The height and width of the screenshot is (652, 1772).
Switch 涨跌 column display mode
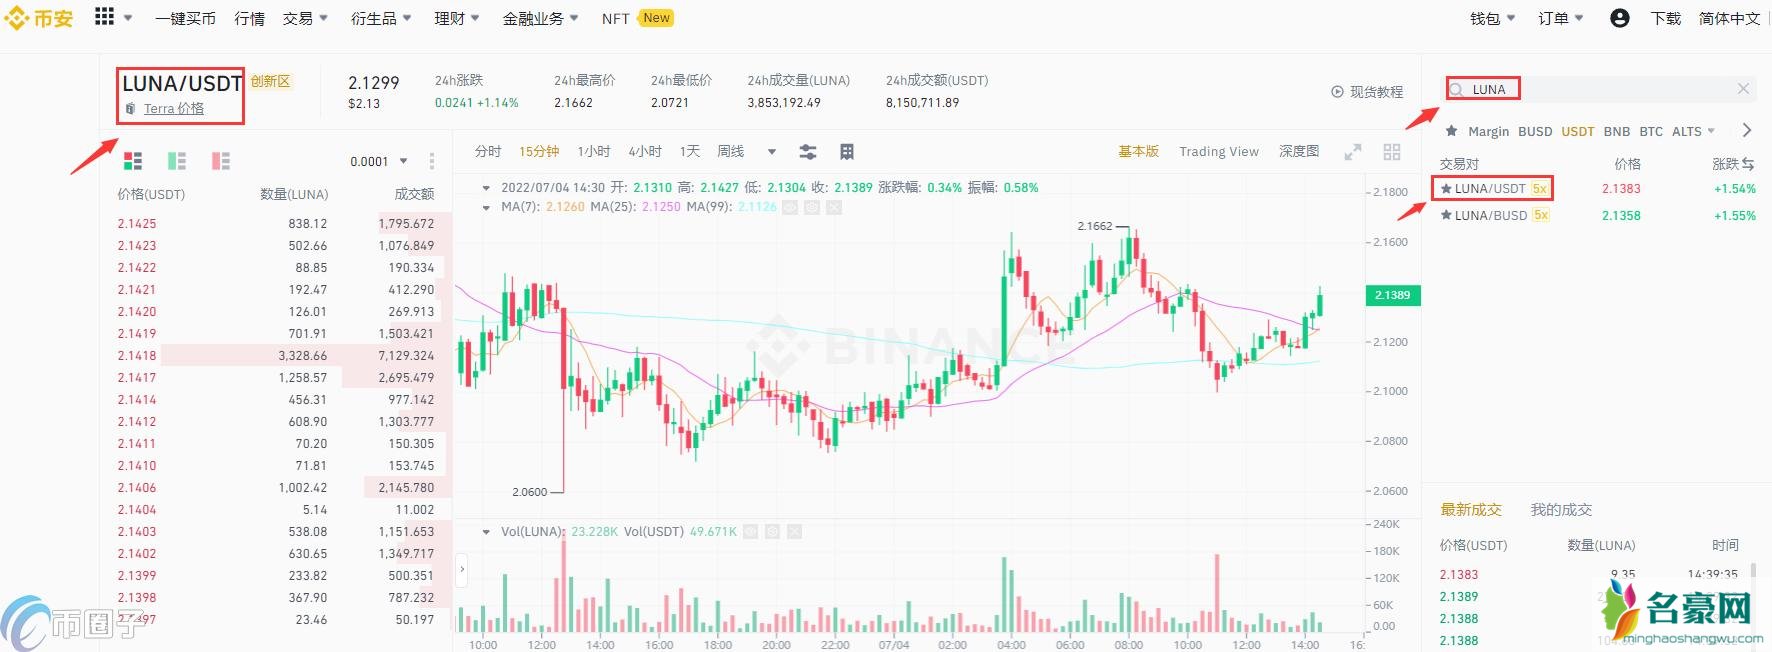tap(1748, 163)
